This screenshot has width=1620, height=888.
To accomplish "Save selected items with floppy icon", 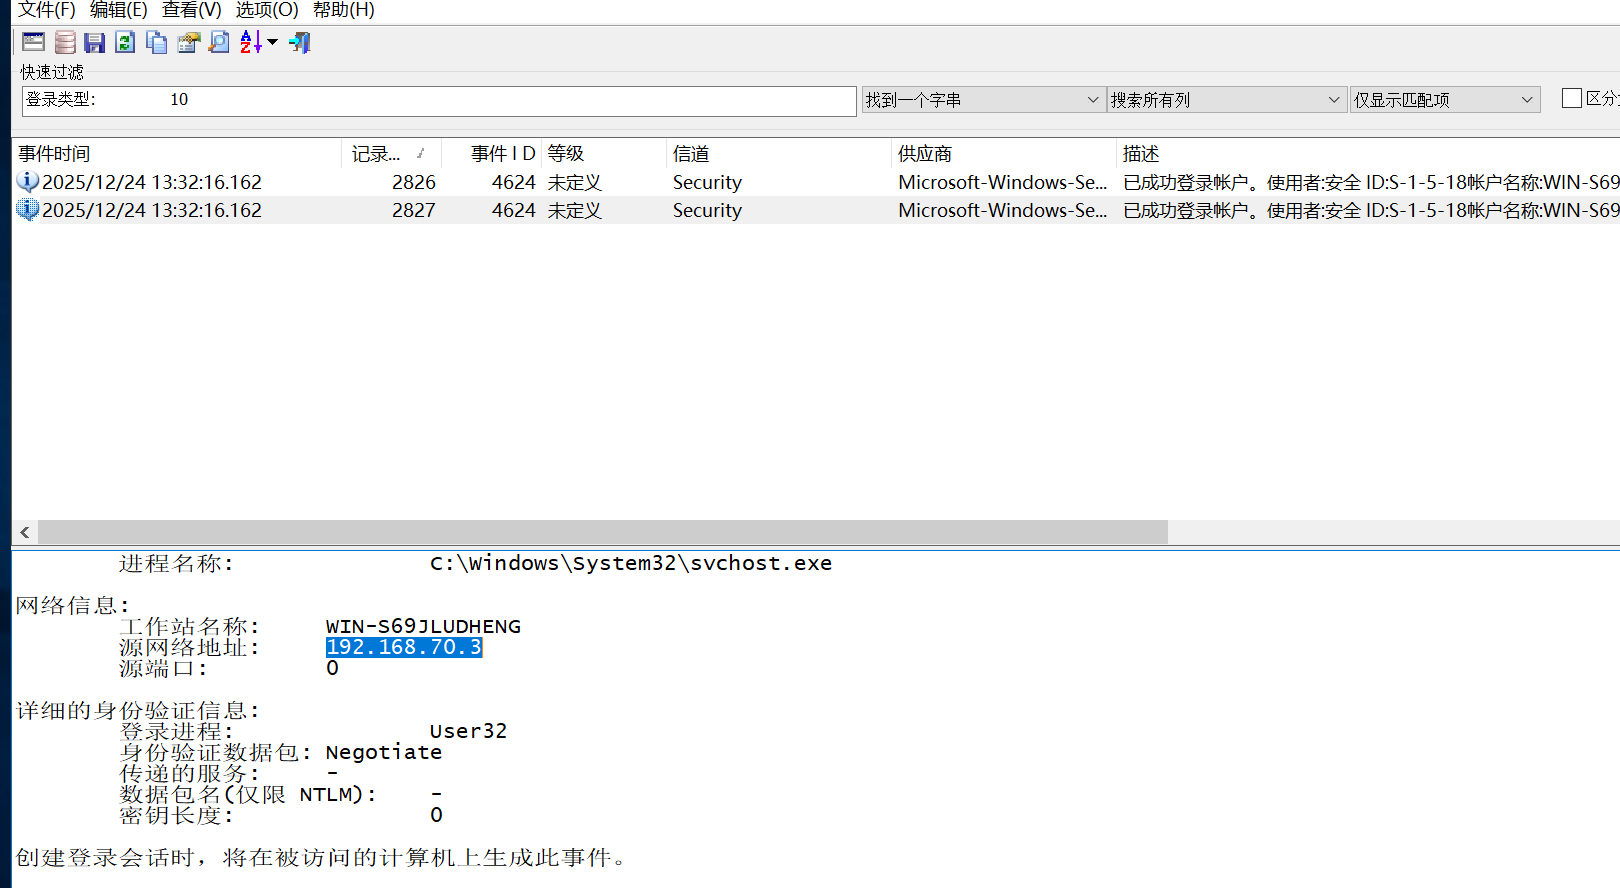I will [x=95, y=42].
